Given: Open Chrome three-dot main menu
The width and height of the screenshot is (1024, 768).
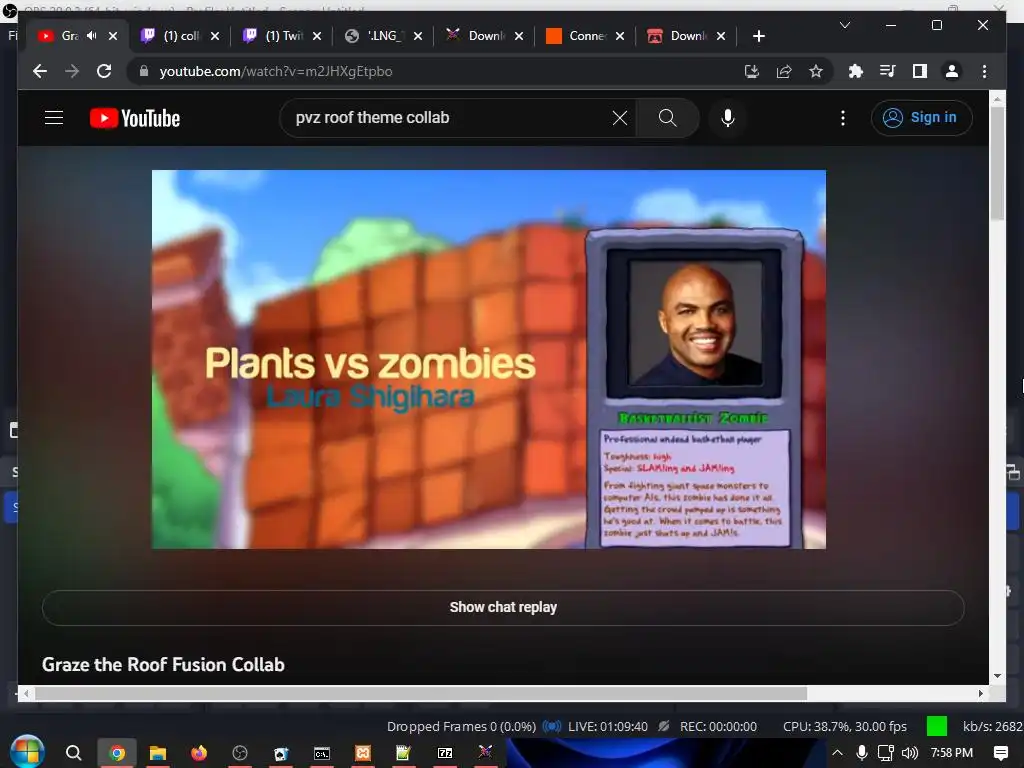Looking at the screenshot, I should tap(984, 71).
